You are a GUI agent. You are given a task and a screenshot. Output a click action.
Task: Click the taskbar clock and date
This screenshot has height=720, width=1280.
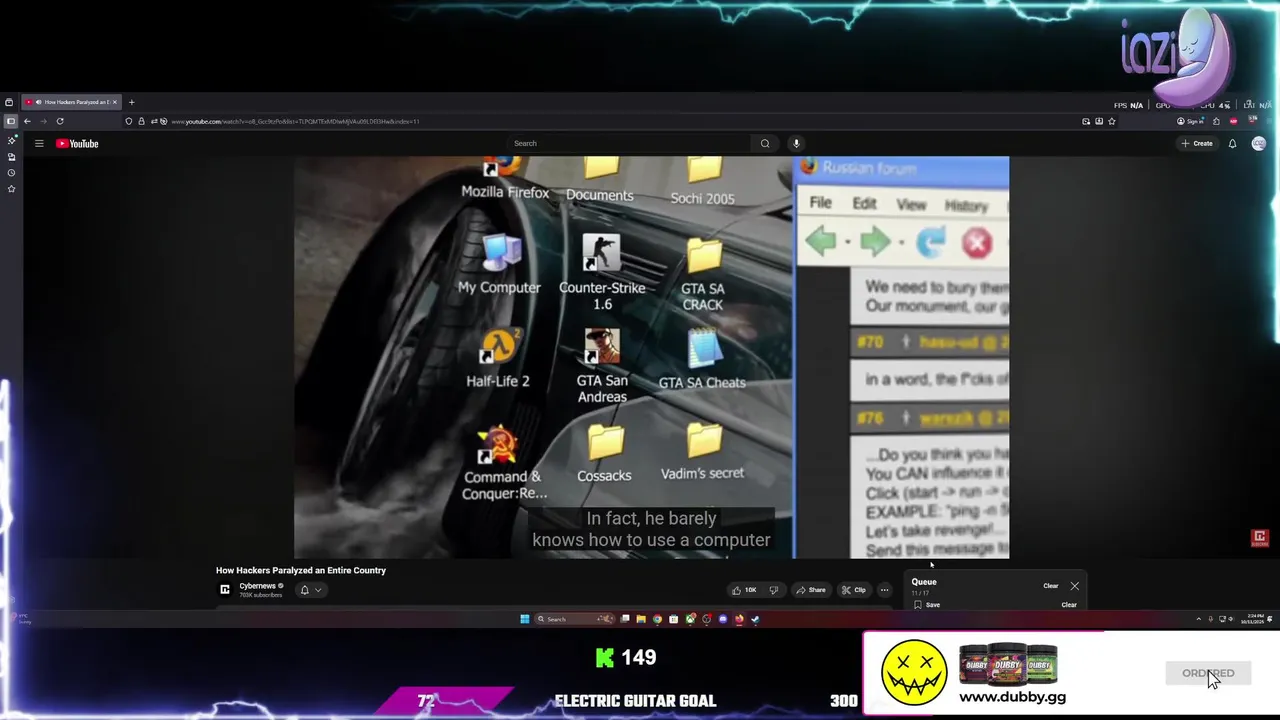click(1253, 619)
